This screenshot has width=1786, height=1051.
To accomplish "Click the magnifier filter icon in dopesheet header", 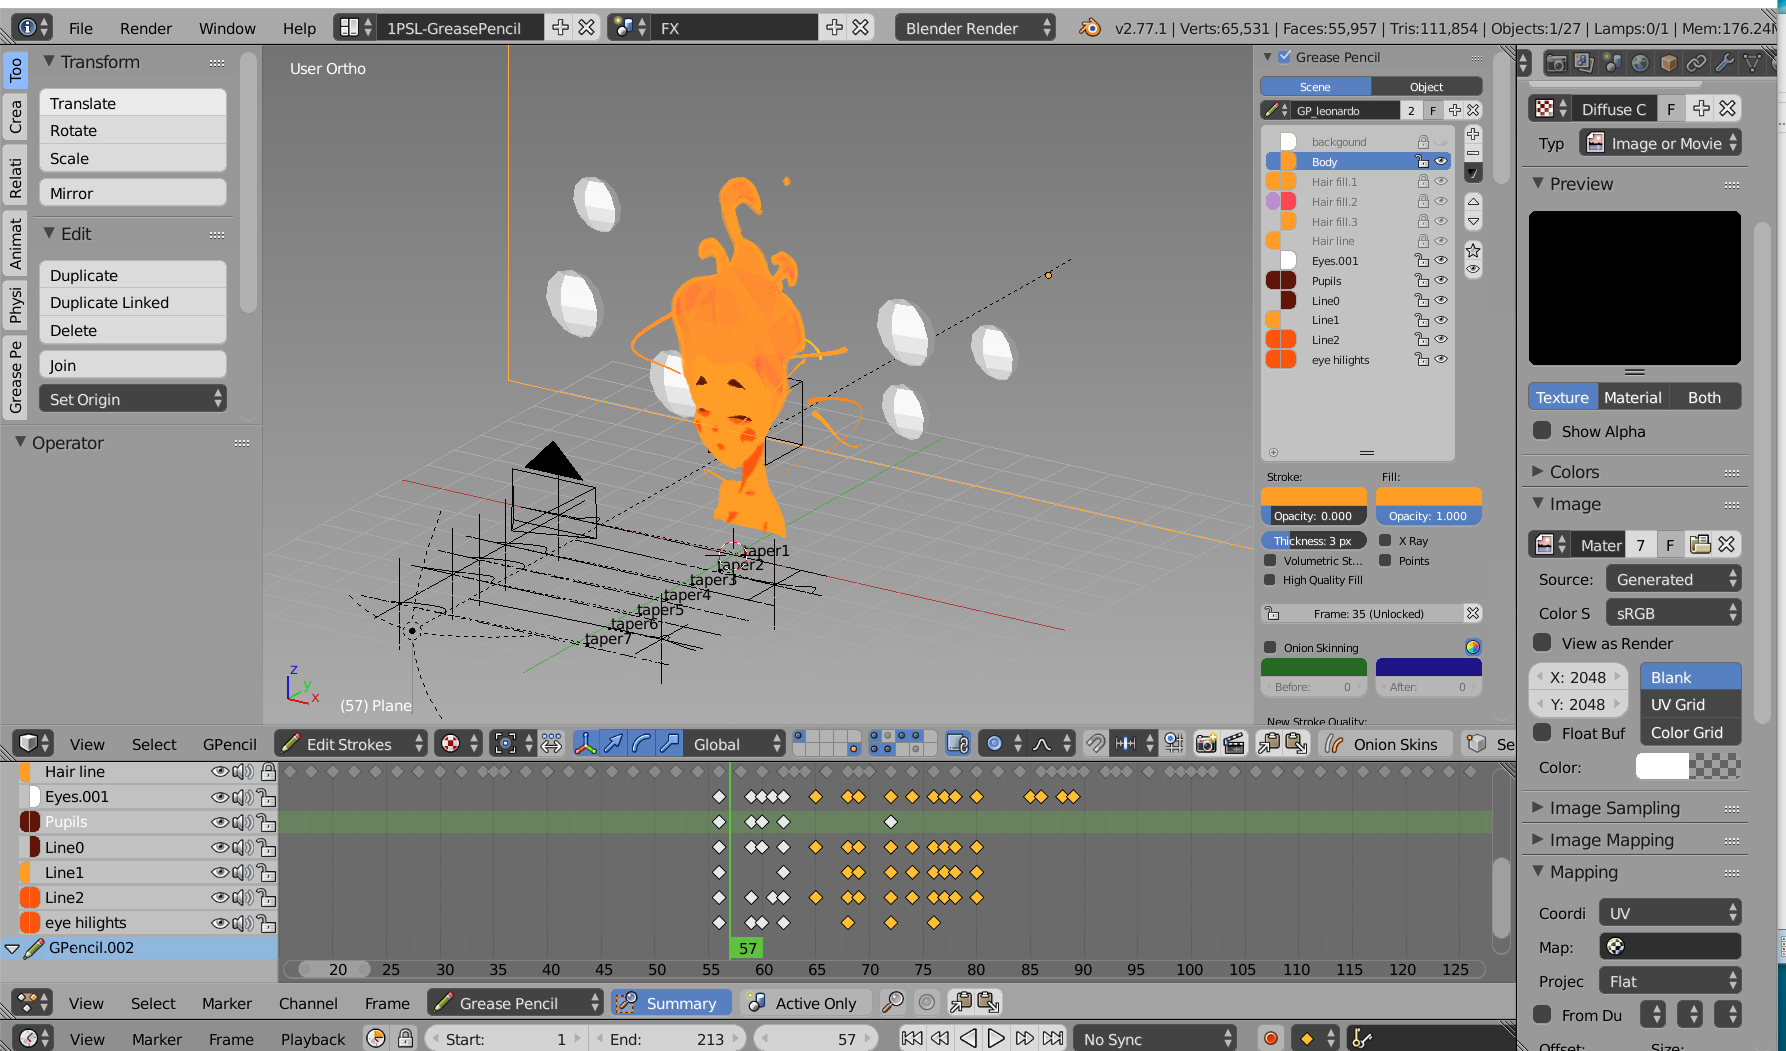I will [893, 1002].
